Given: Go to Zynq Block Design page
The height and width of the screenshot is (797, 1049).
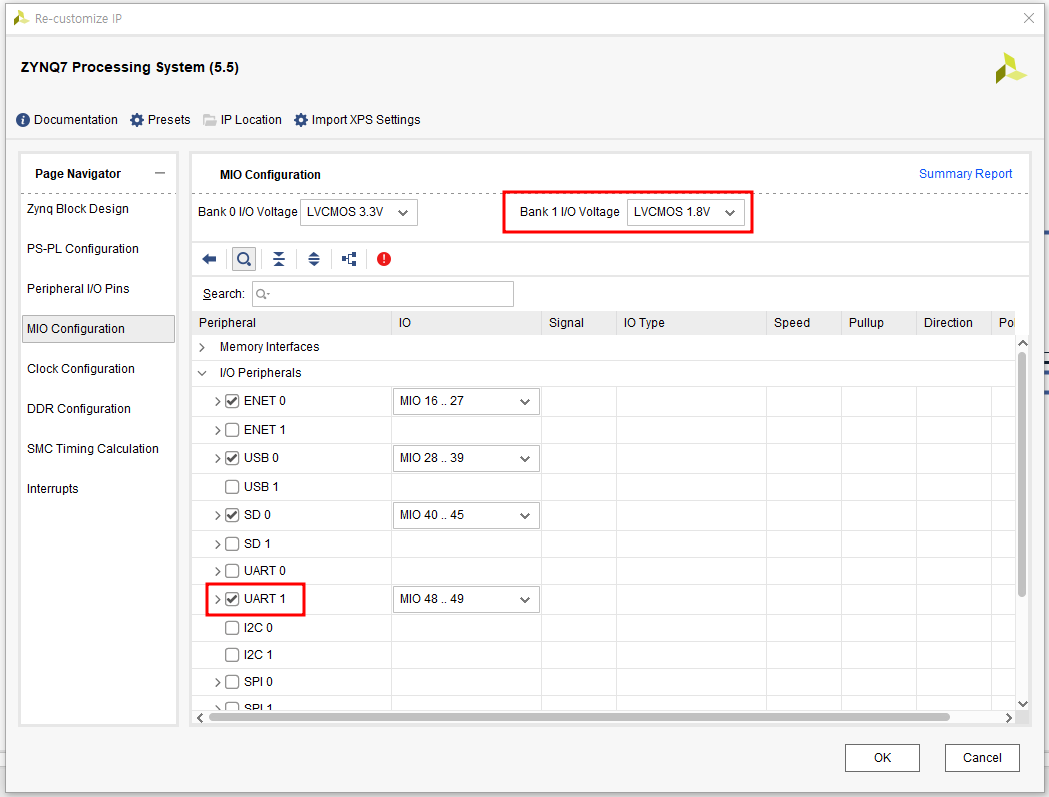Looking at the screenshot, I should (78, 209).
